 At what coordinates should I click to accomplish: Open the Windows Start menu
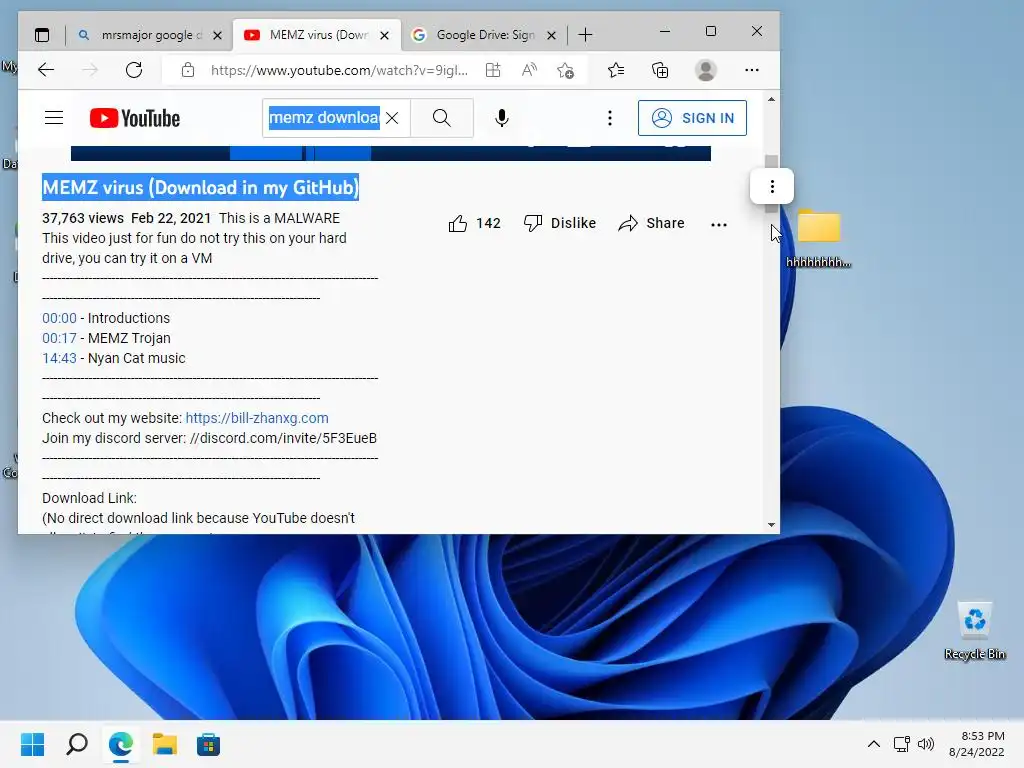[x=33, y=744]
